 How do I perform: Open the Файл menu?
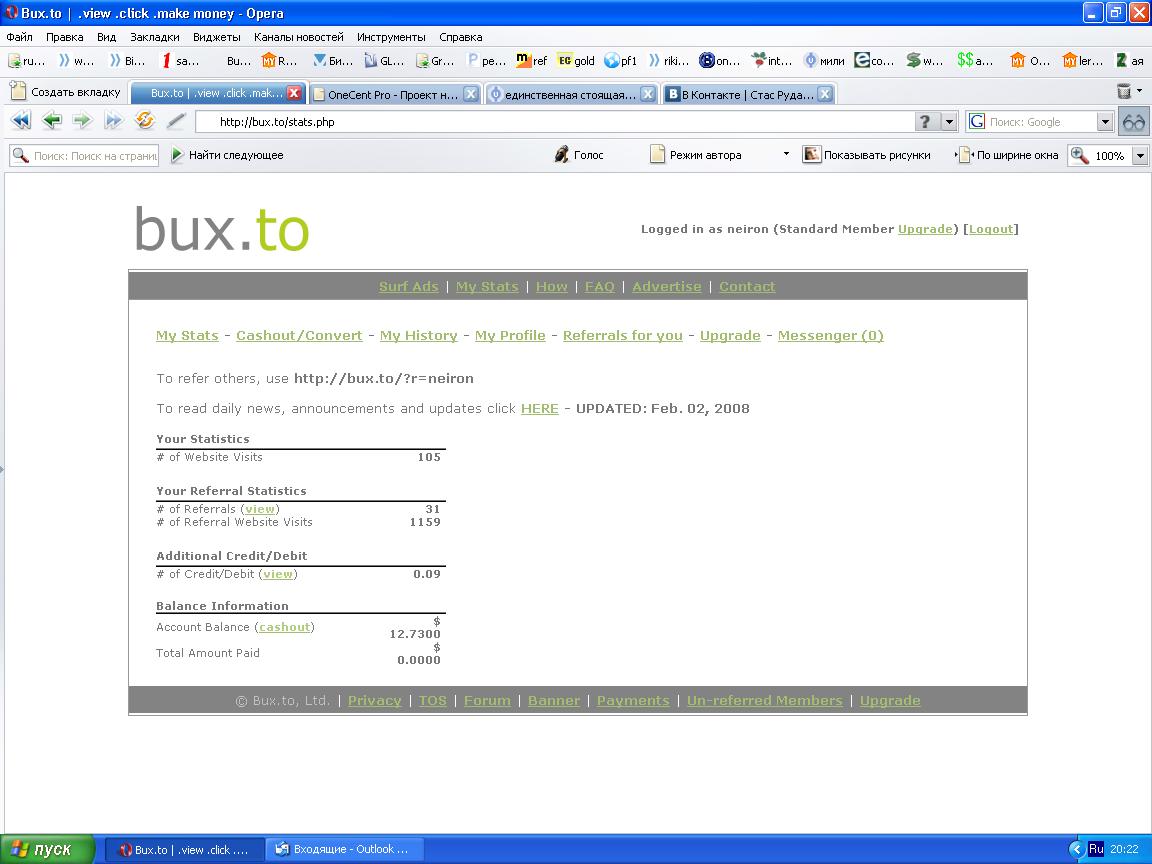pyautogui.click(x=19, y=37)
